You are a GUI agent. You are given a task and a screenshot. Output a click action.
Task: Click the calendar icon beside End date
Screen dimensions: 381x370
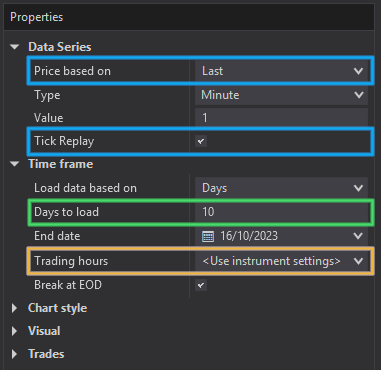(x=208, y=236)
